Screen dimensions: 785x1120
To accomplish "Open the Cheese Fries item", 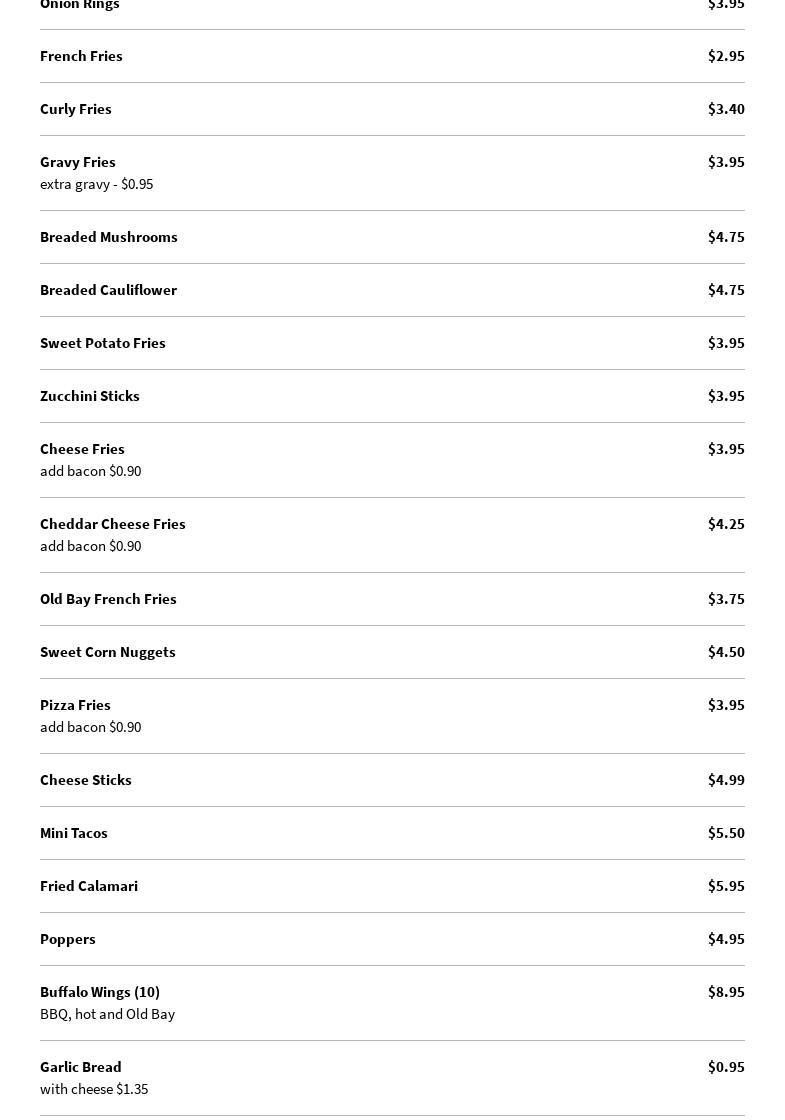I will (x=82, y=449).
